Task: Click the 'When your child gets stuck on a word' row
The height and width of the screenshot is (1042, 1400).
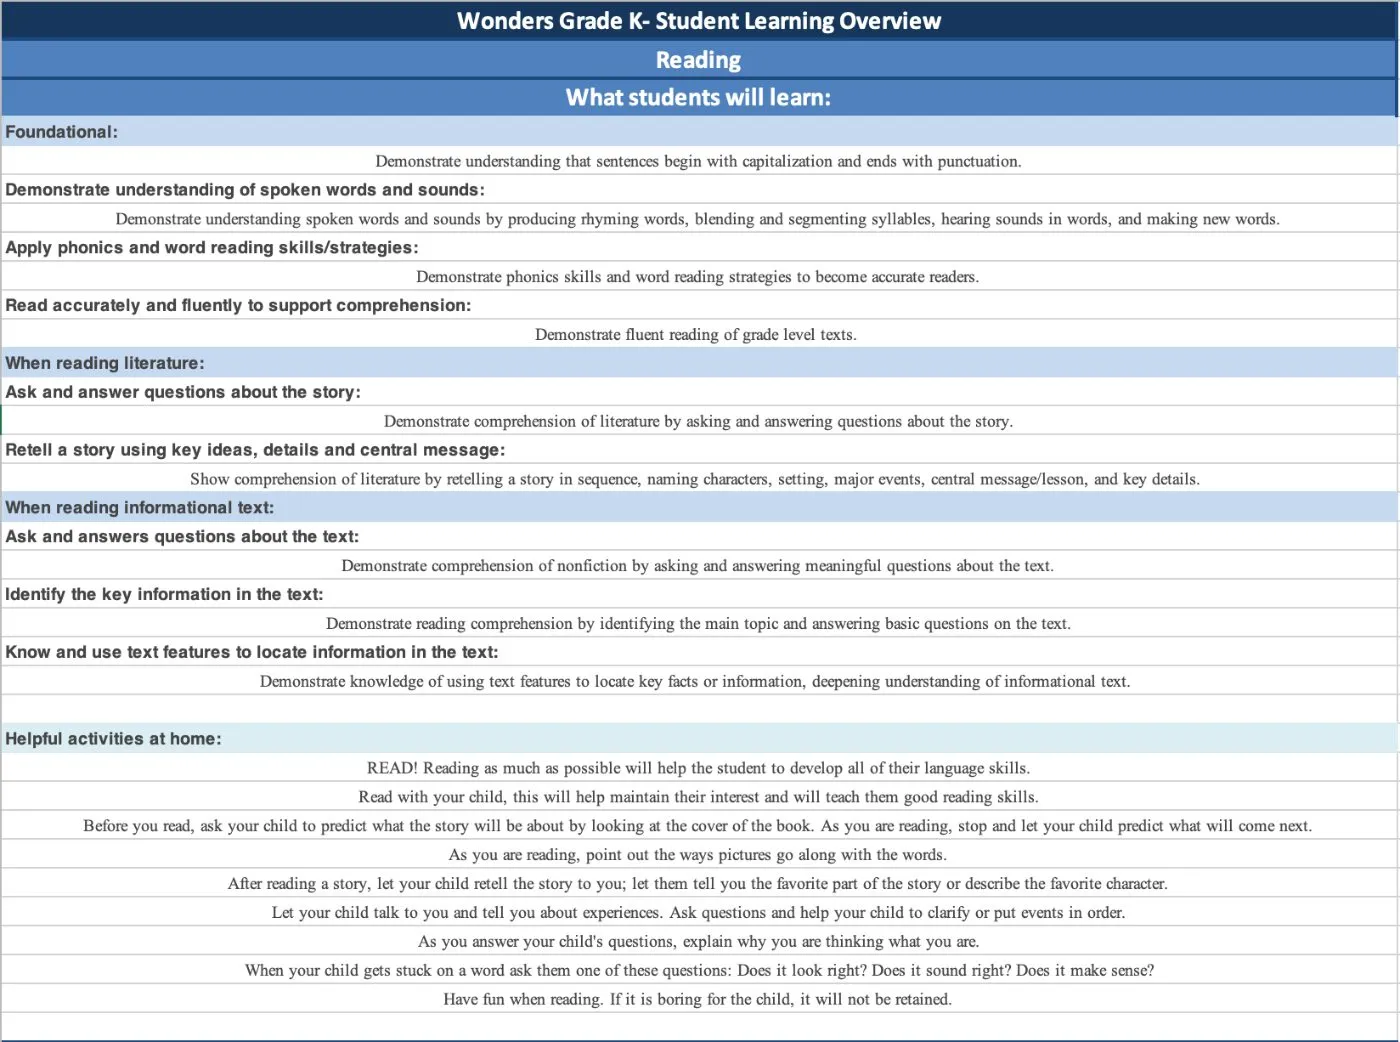Action: 699,971
